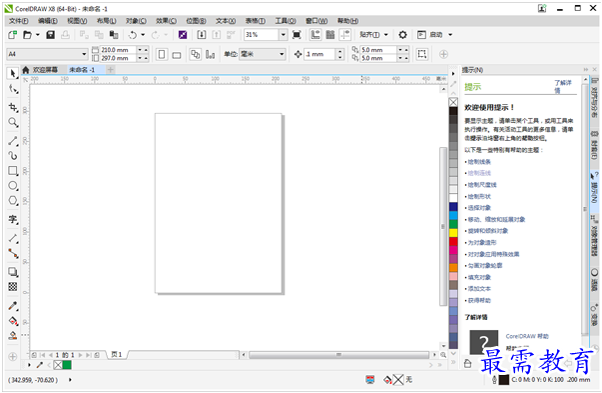Open the Launch (启动) dropdown
602x393 pixels.
pyautogui.click(x=450, y=35)
